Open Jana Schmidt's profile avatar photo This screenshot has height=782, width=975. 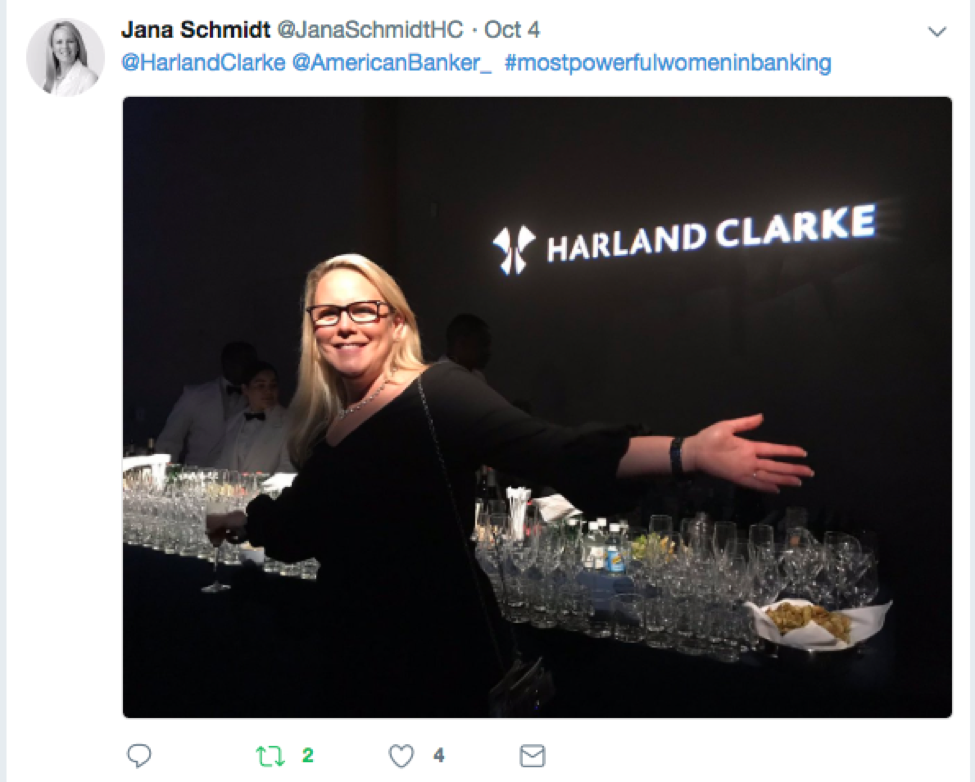(65, 57)
